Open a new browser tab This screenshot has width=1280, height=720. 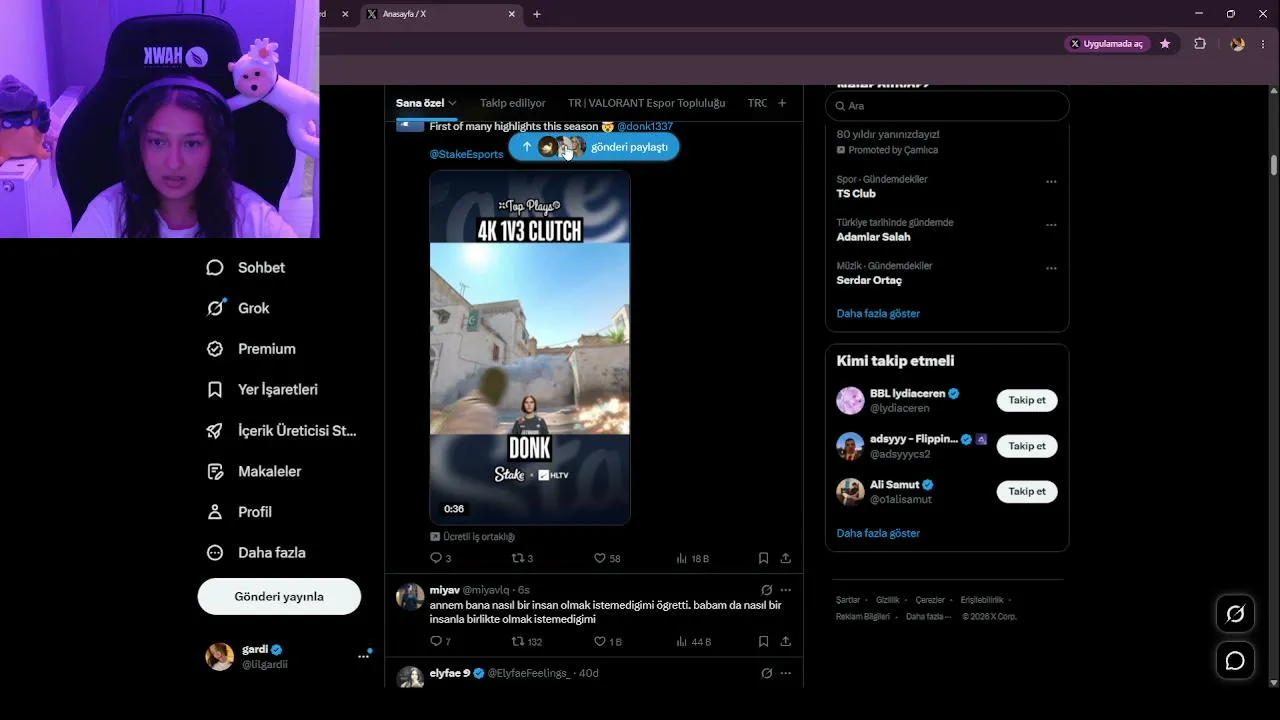coord(537,14)
